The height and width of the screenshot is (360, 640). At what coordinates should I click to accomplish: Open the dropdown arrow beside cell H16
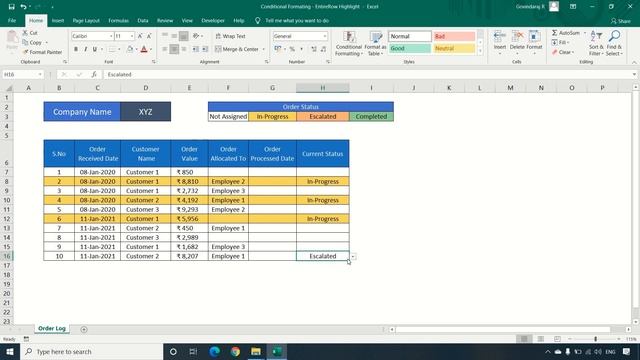tap(353, 257)
